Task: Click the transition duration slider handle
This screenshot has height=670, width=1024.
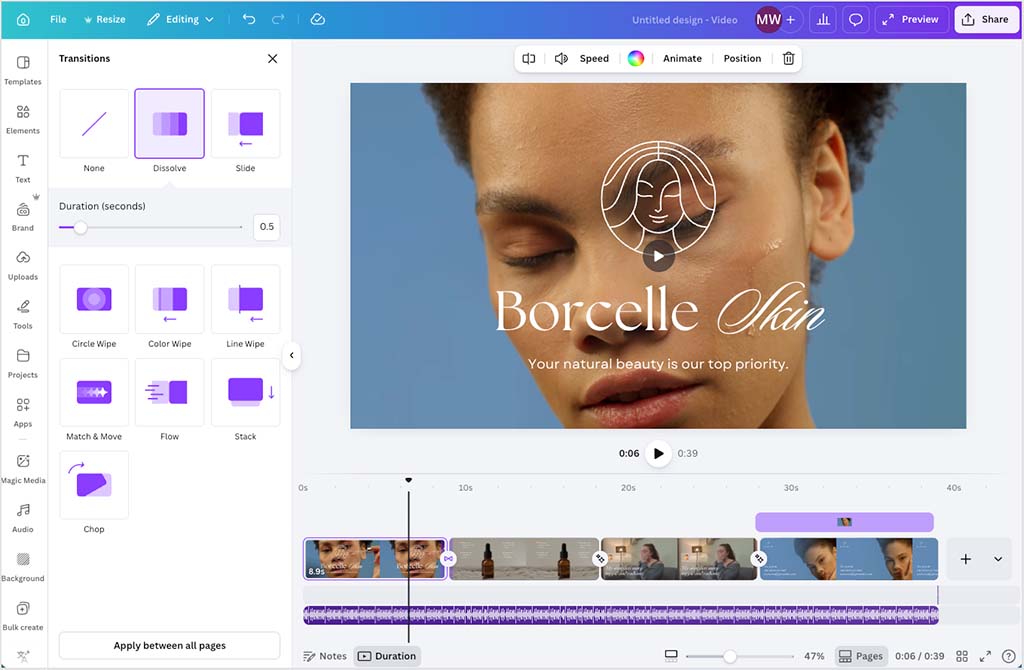Action: 80,227
